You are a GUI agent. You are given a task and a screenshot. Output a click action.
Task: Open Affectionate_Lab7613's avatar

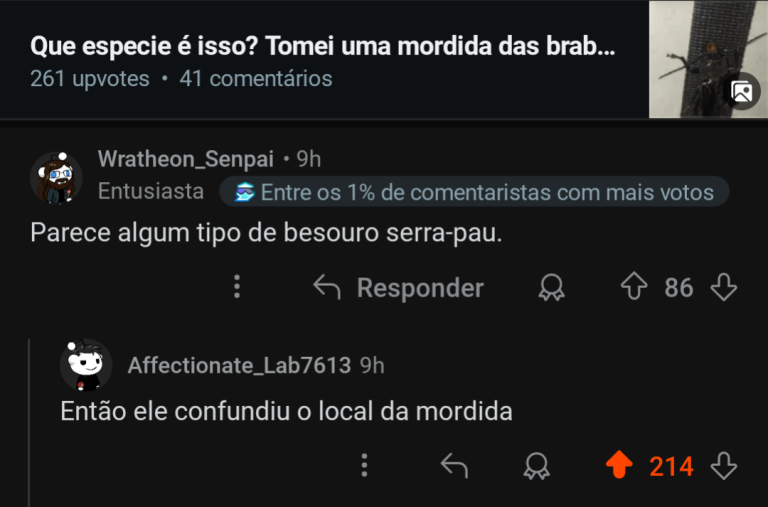coord(86,366)
